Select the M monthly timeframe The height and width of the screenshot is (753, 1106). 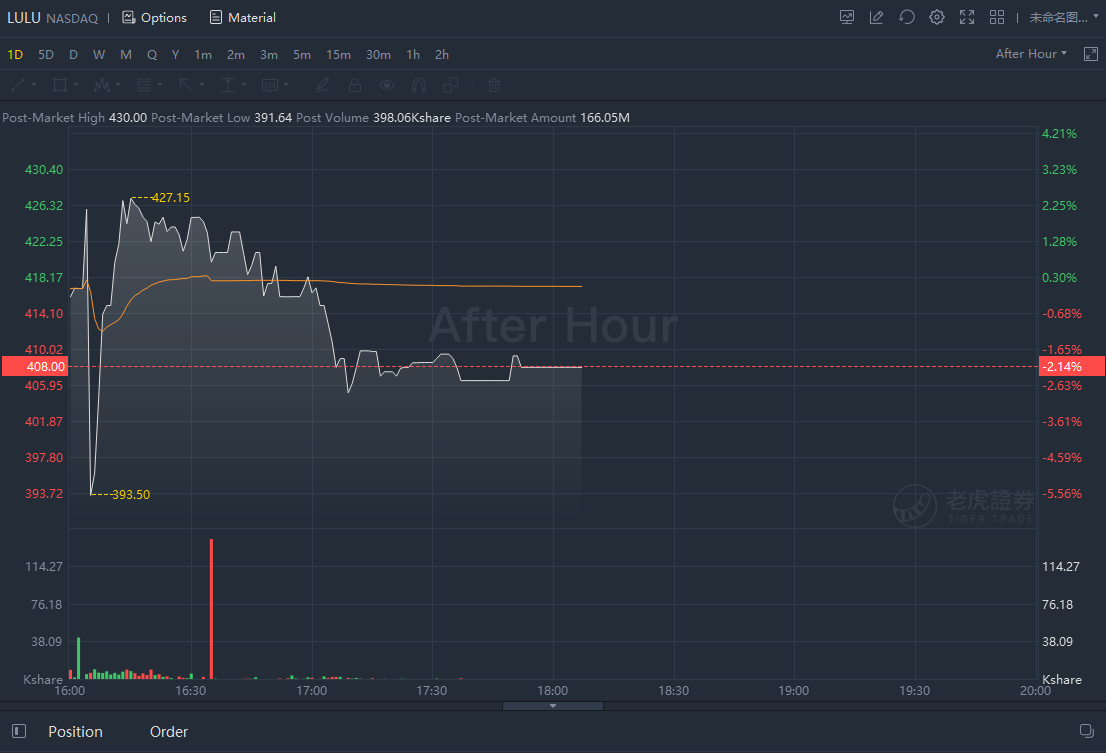click(126, 54)
